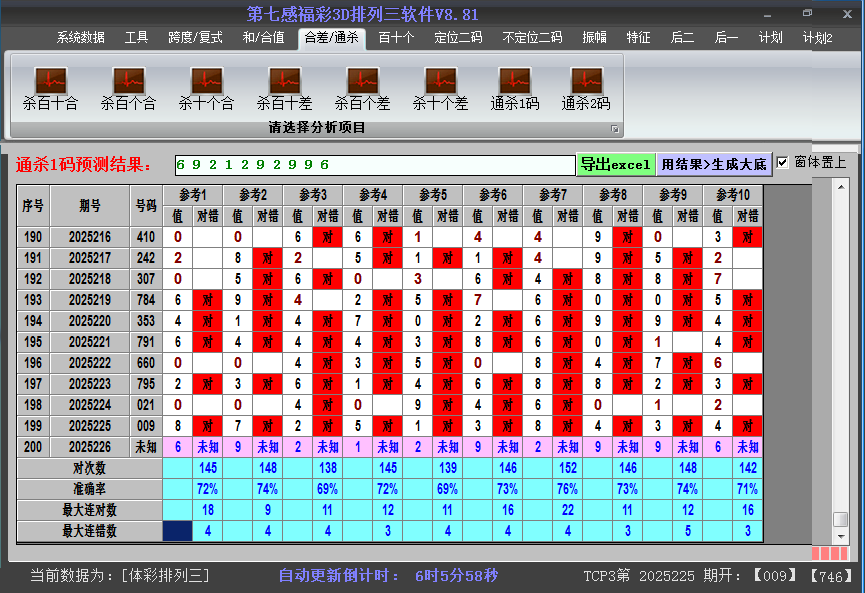Click the 序号 column header

[x=33, y=206]
